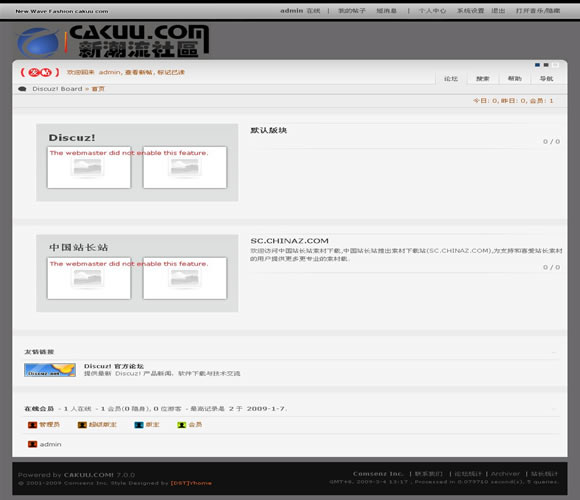
Task: Open Discuz! 官方论坛 friend link
Action: click(114, 366)
